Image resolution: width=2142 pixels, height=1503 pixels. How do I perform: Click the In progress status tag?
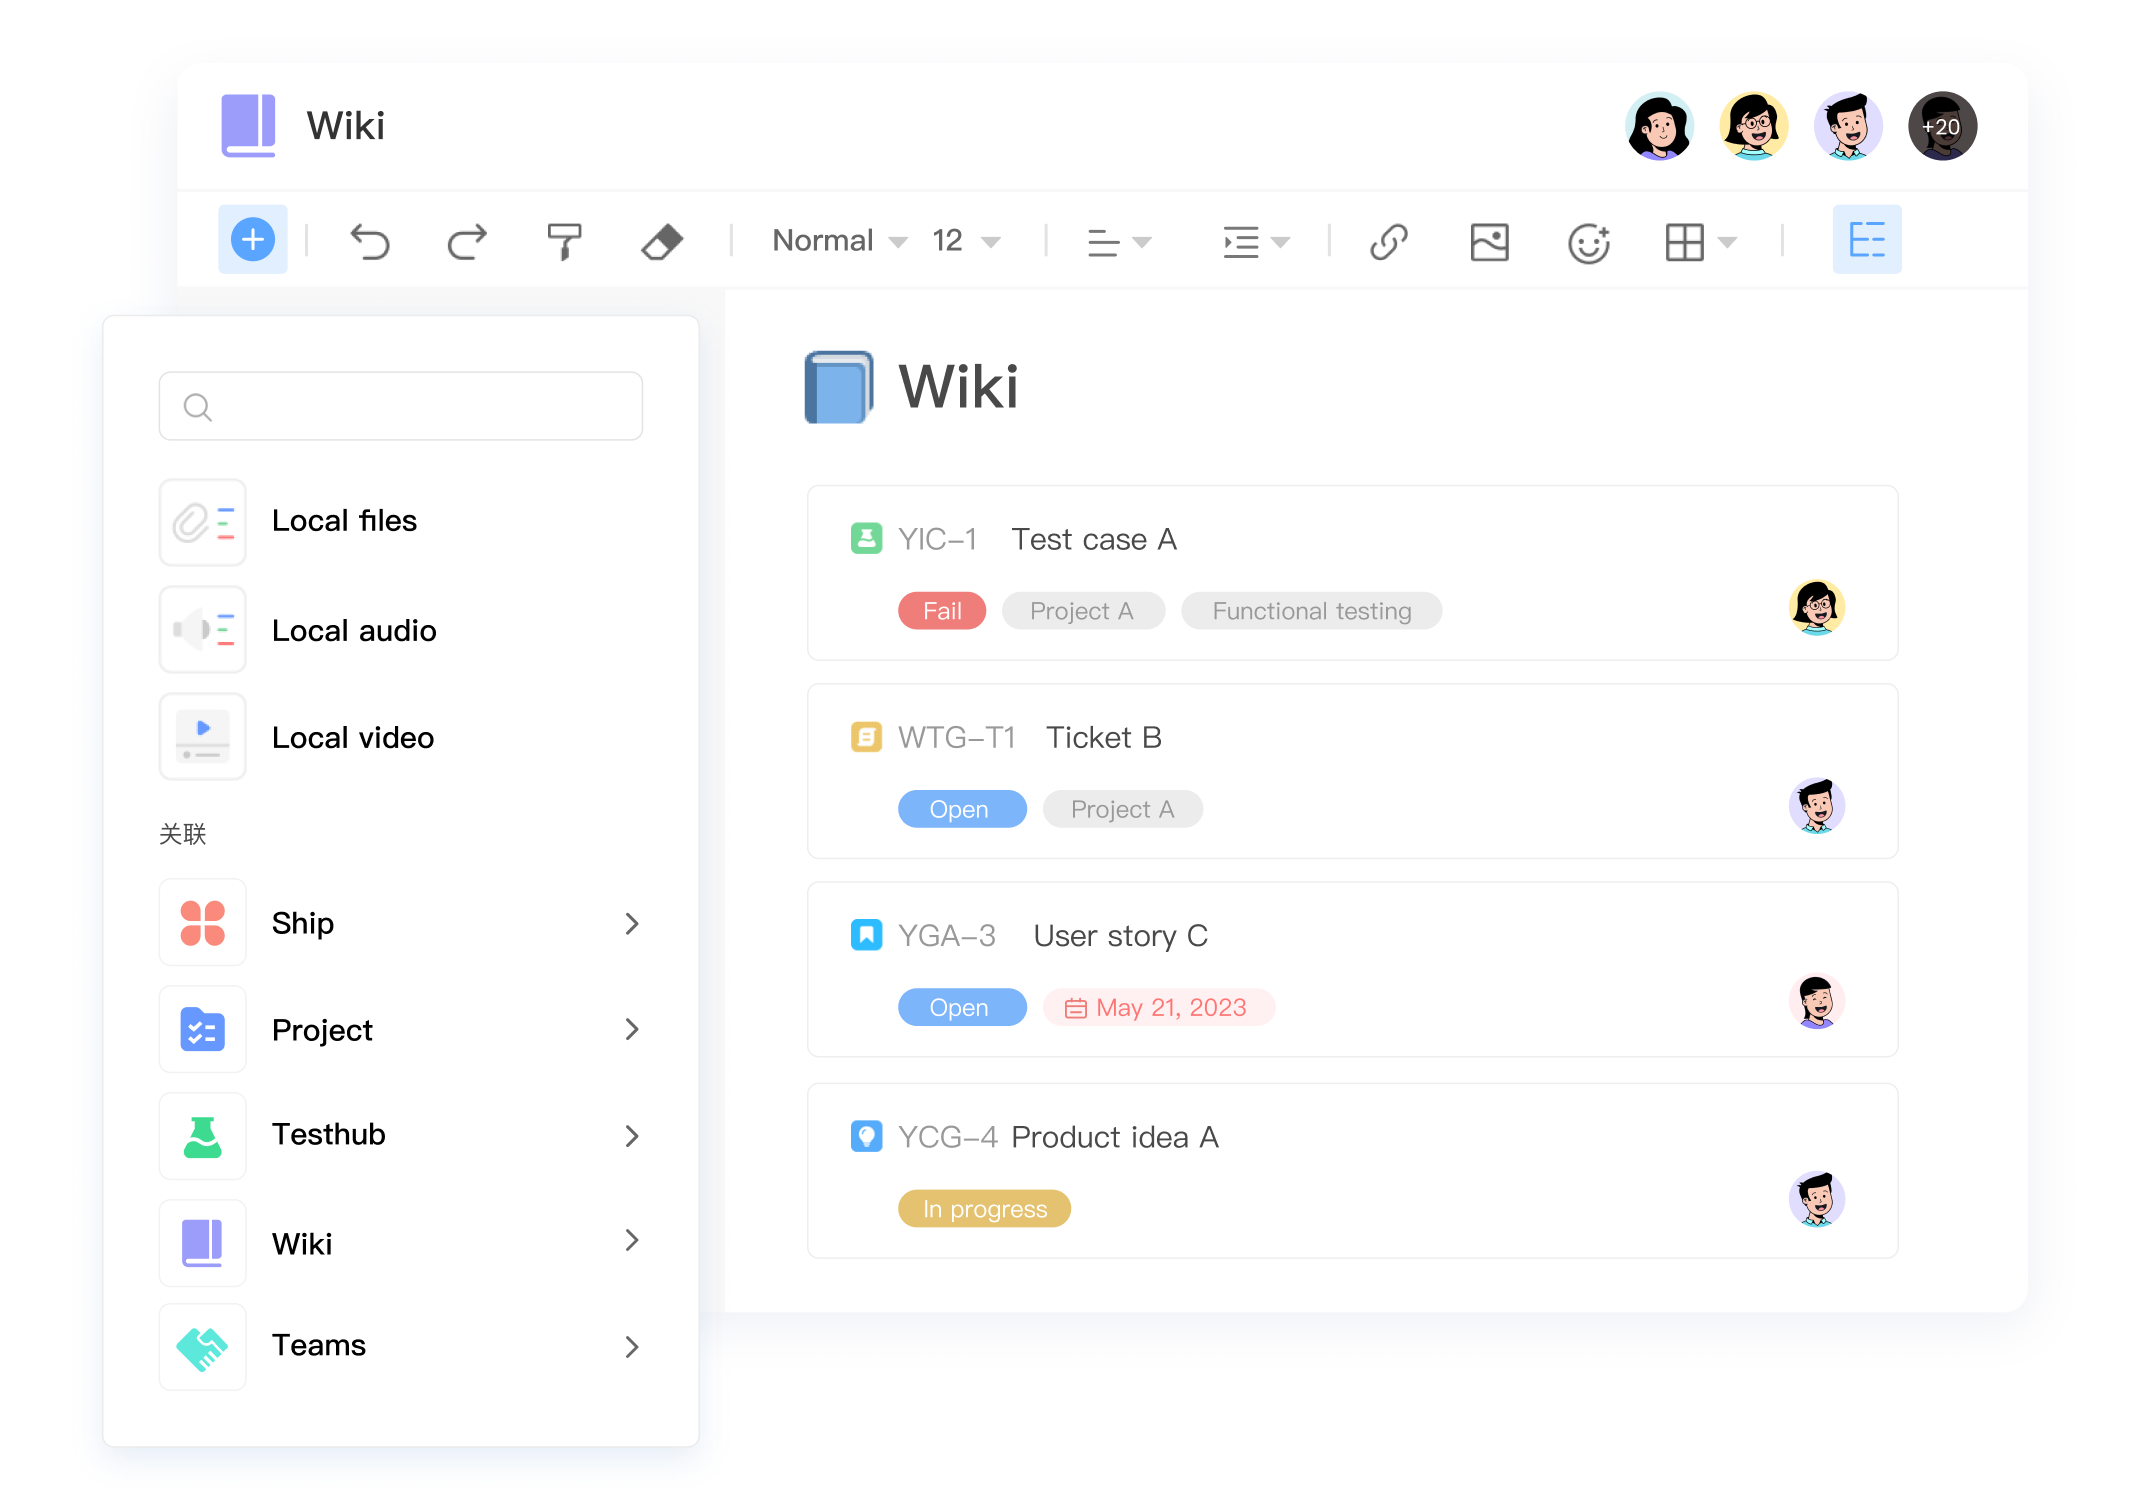click(x=984, y=1209)
